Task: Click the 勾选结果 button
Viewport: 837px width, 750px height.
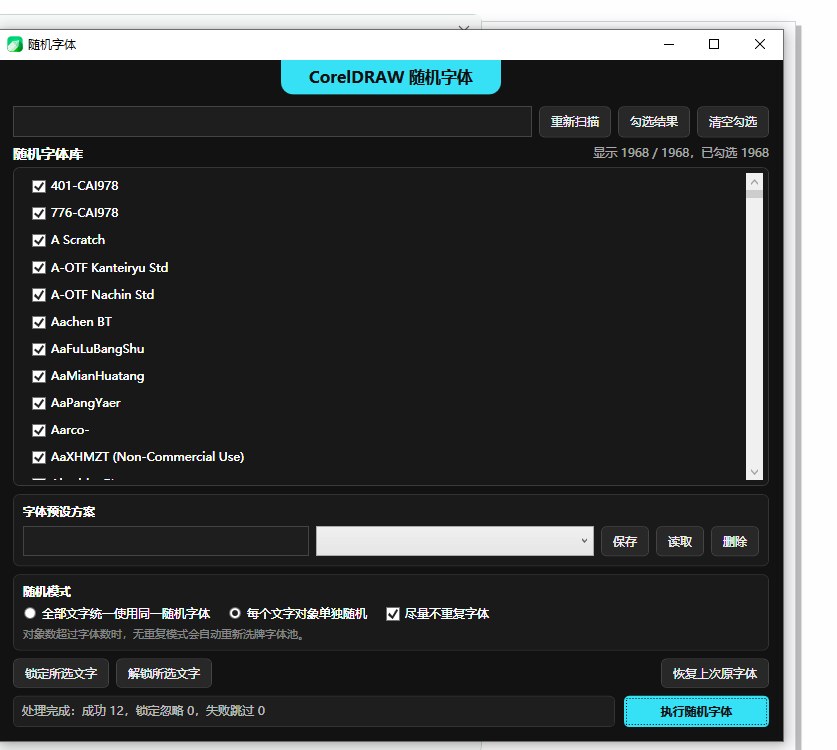Action: coord(654,122)
